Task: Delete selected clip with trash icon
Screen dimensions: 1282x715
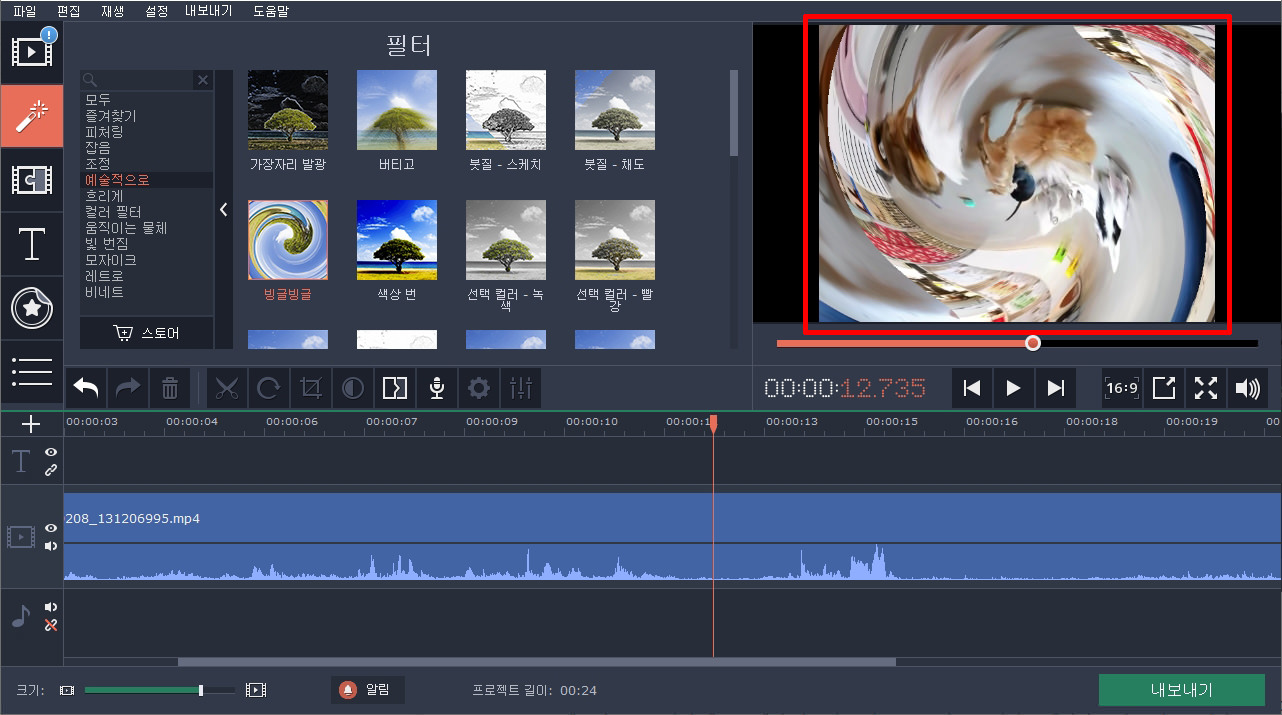Action: 170,388
